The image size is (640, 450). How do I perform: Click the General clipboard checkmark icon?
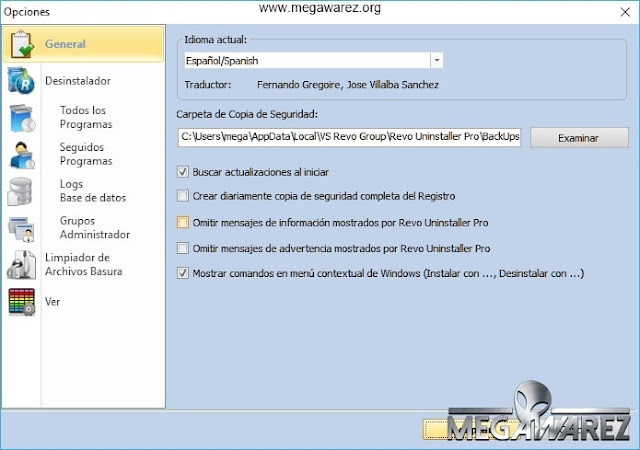click(x=22, y=44)
